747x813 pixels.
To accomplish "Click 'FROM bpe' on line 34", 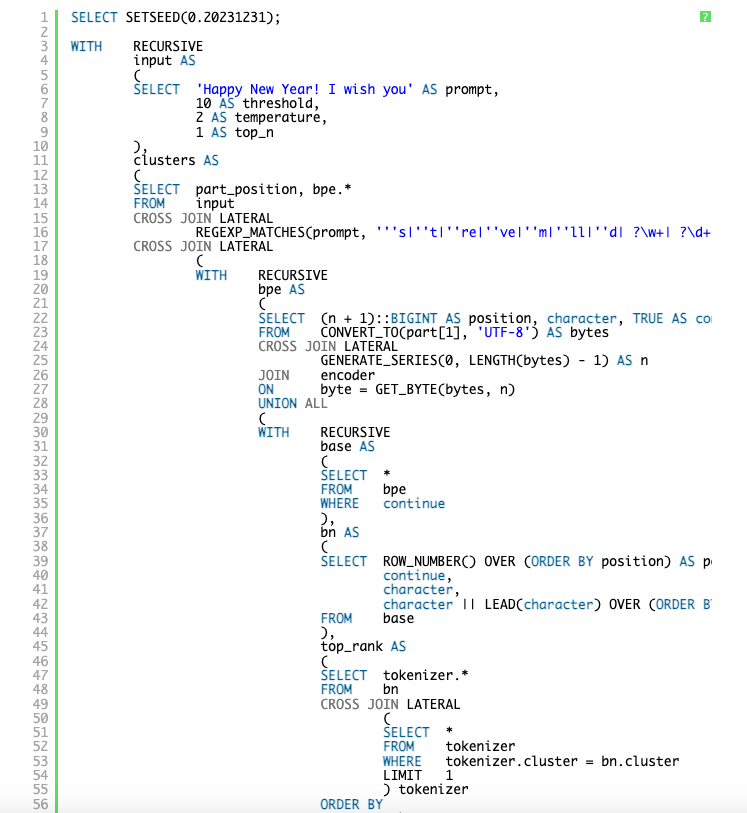I will [x=363, y=489].
